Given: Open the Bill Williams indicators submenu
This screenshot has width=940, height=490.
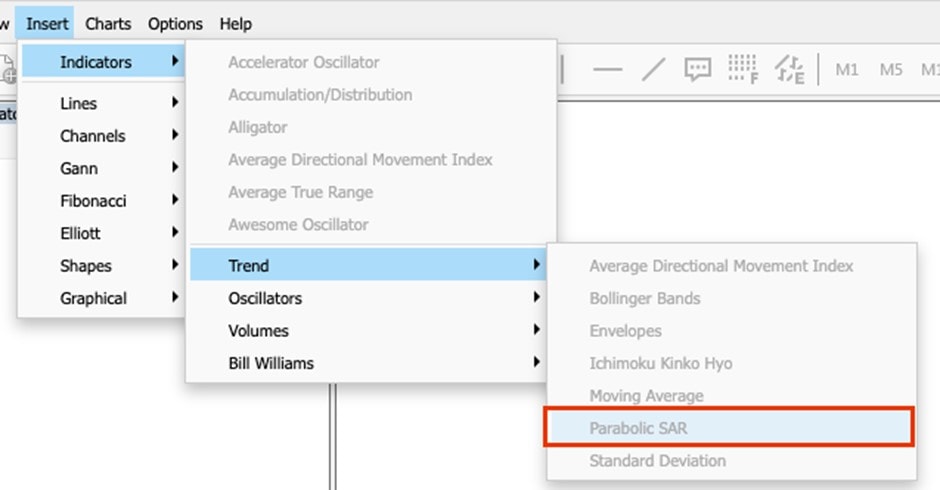Looking at the screenshot, I should 271,363.
